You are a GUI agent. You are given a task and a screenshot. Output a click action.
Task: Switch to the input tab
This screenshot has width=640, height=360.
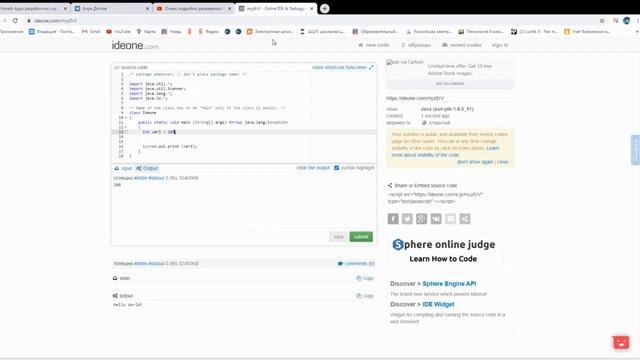click(x=123, y=168)
